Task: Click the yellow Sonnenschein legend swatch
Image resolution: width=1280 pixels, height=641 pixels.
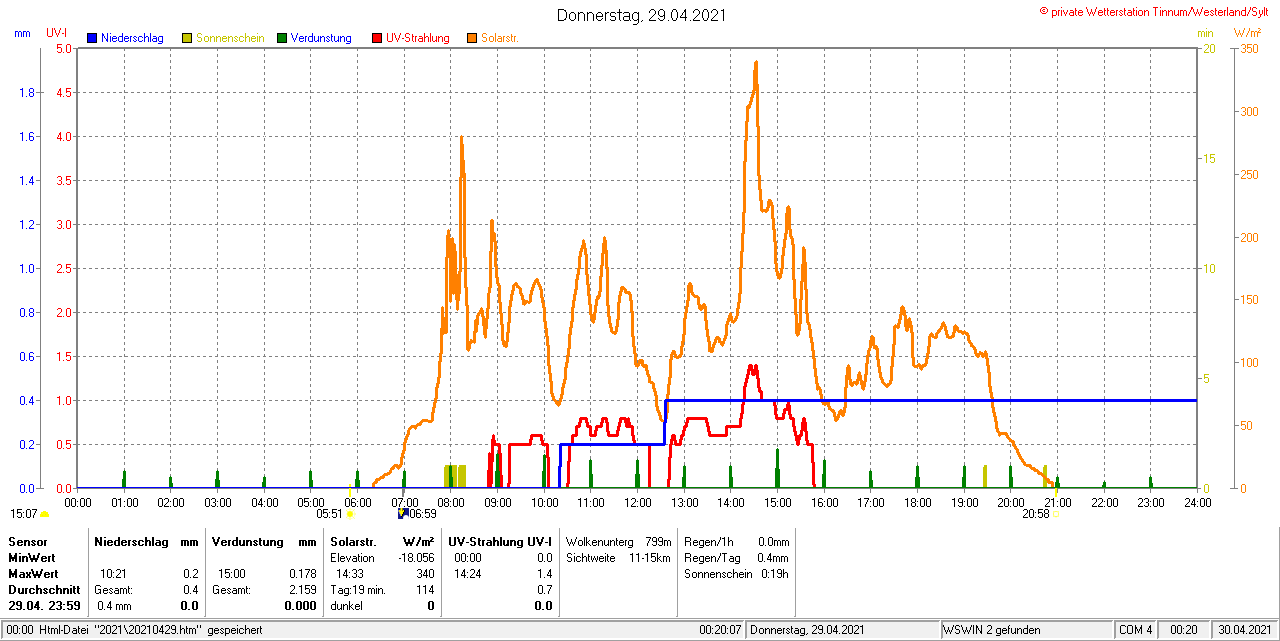Action: click(x=187, y=38)
